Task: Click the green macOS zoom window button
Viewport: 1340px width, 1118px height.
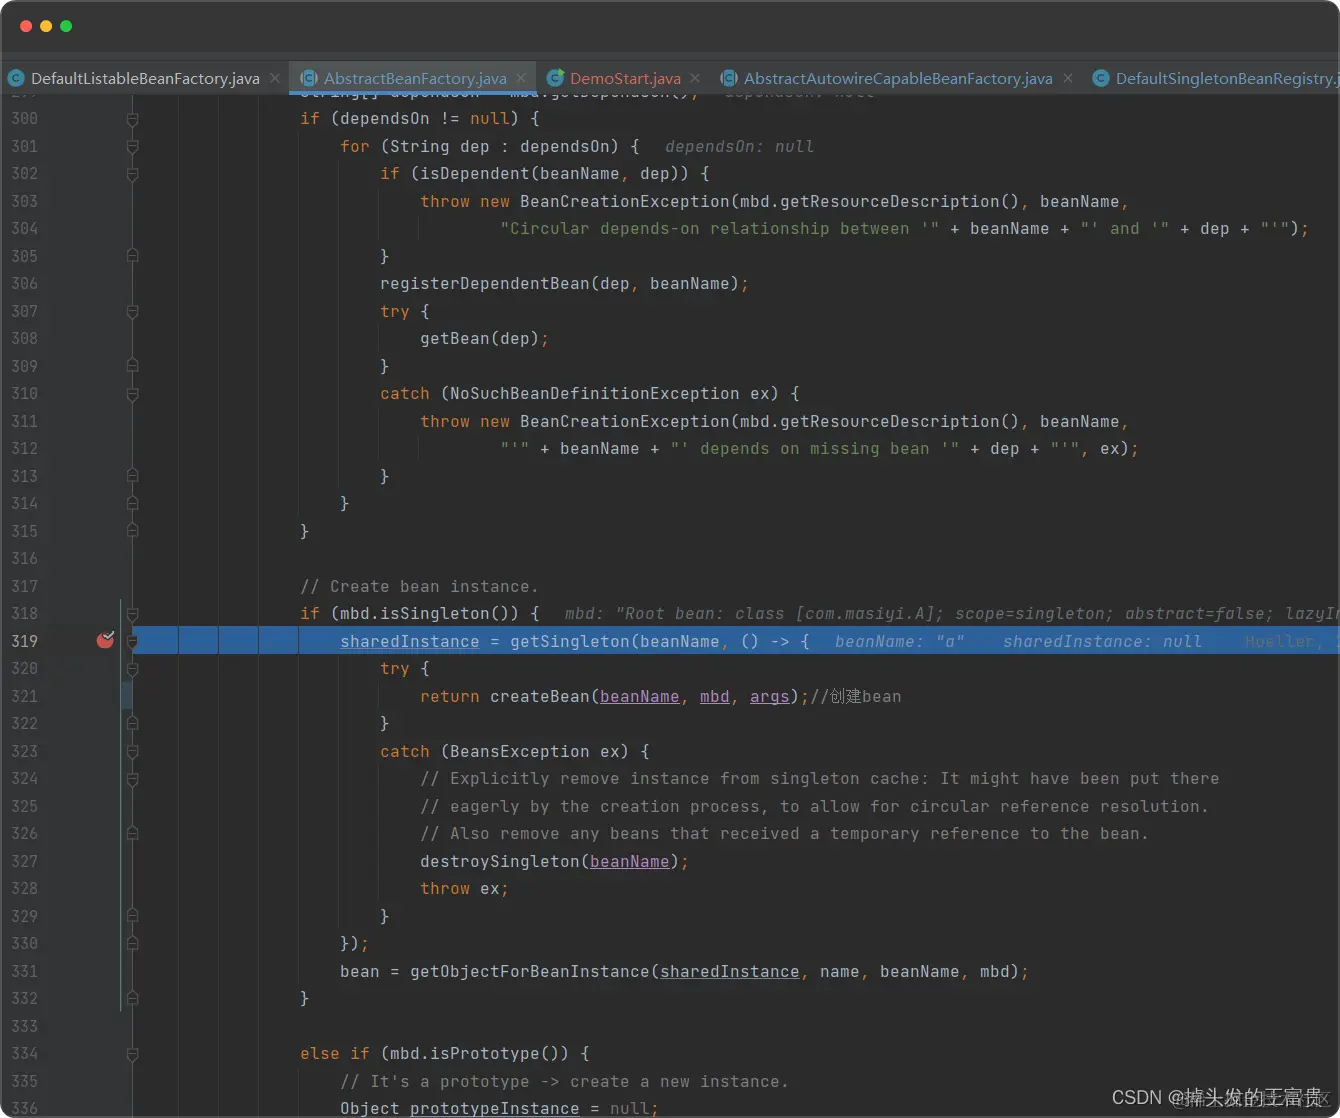Action: (66, 26)
